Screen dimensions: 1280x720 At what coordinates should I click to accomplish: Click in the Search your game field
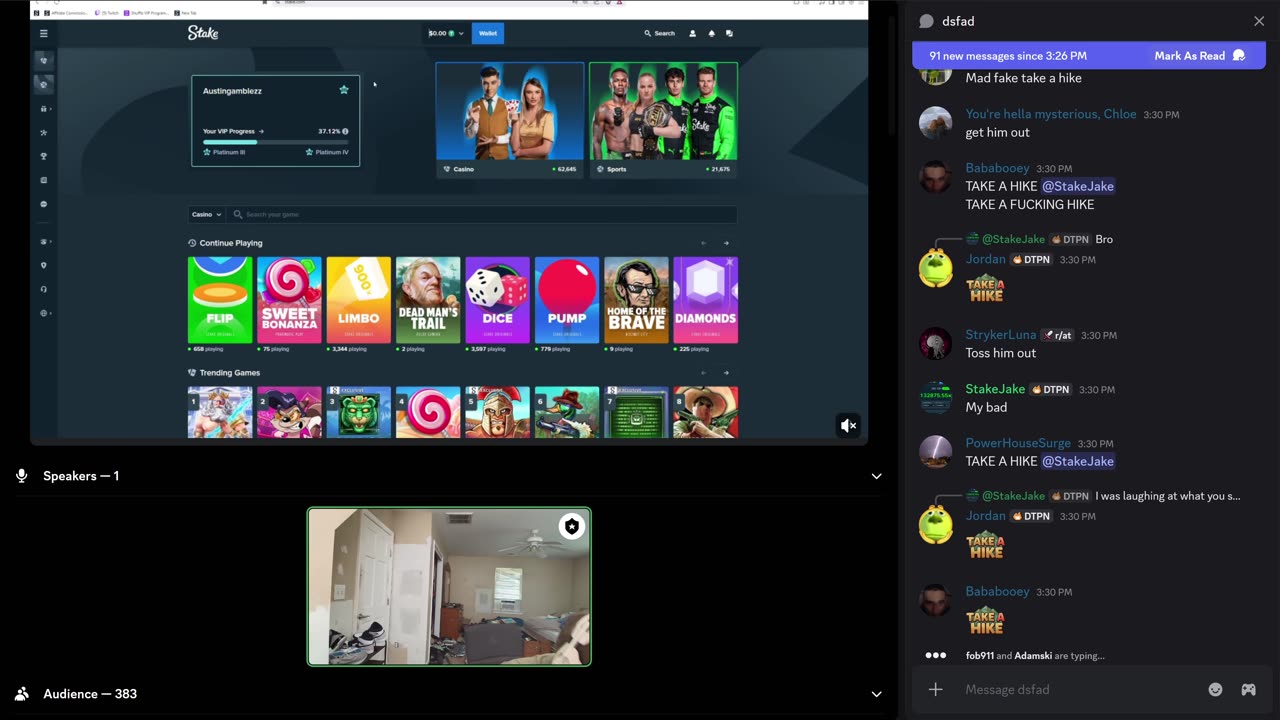click(x=482, y=214)
